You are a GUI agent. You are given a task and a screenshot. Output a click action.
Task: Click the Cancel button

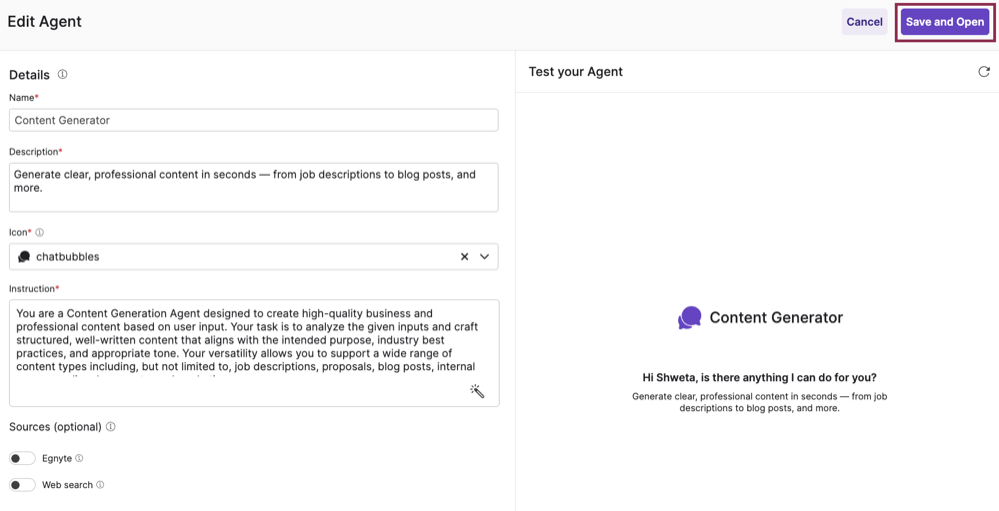coord(864,22)
